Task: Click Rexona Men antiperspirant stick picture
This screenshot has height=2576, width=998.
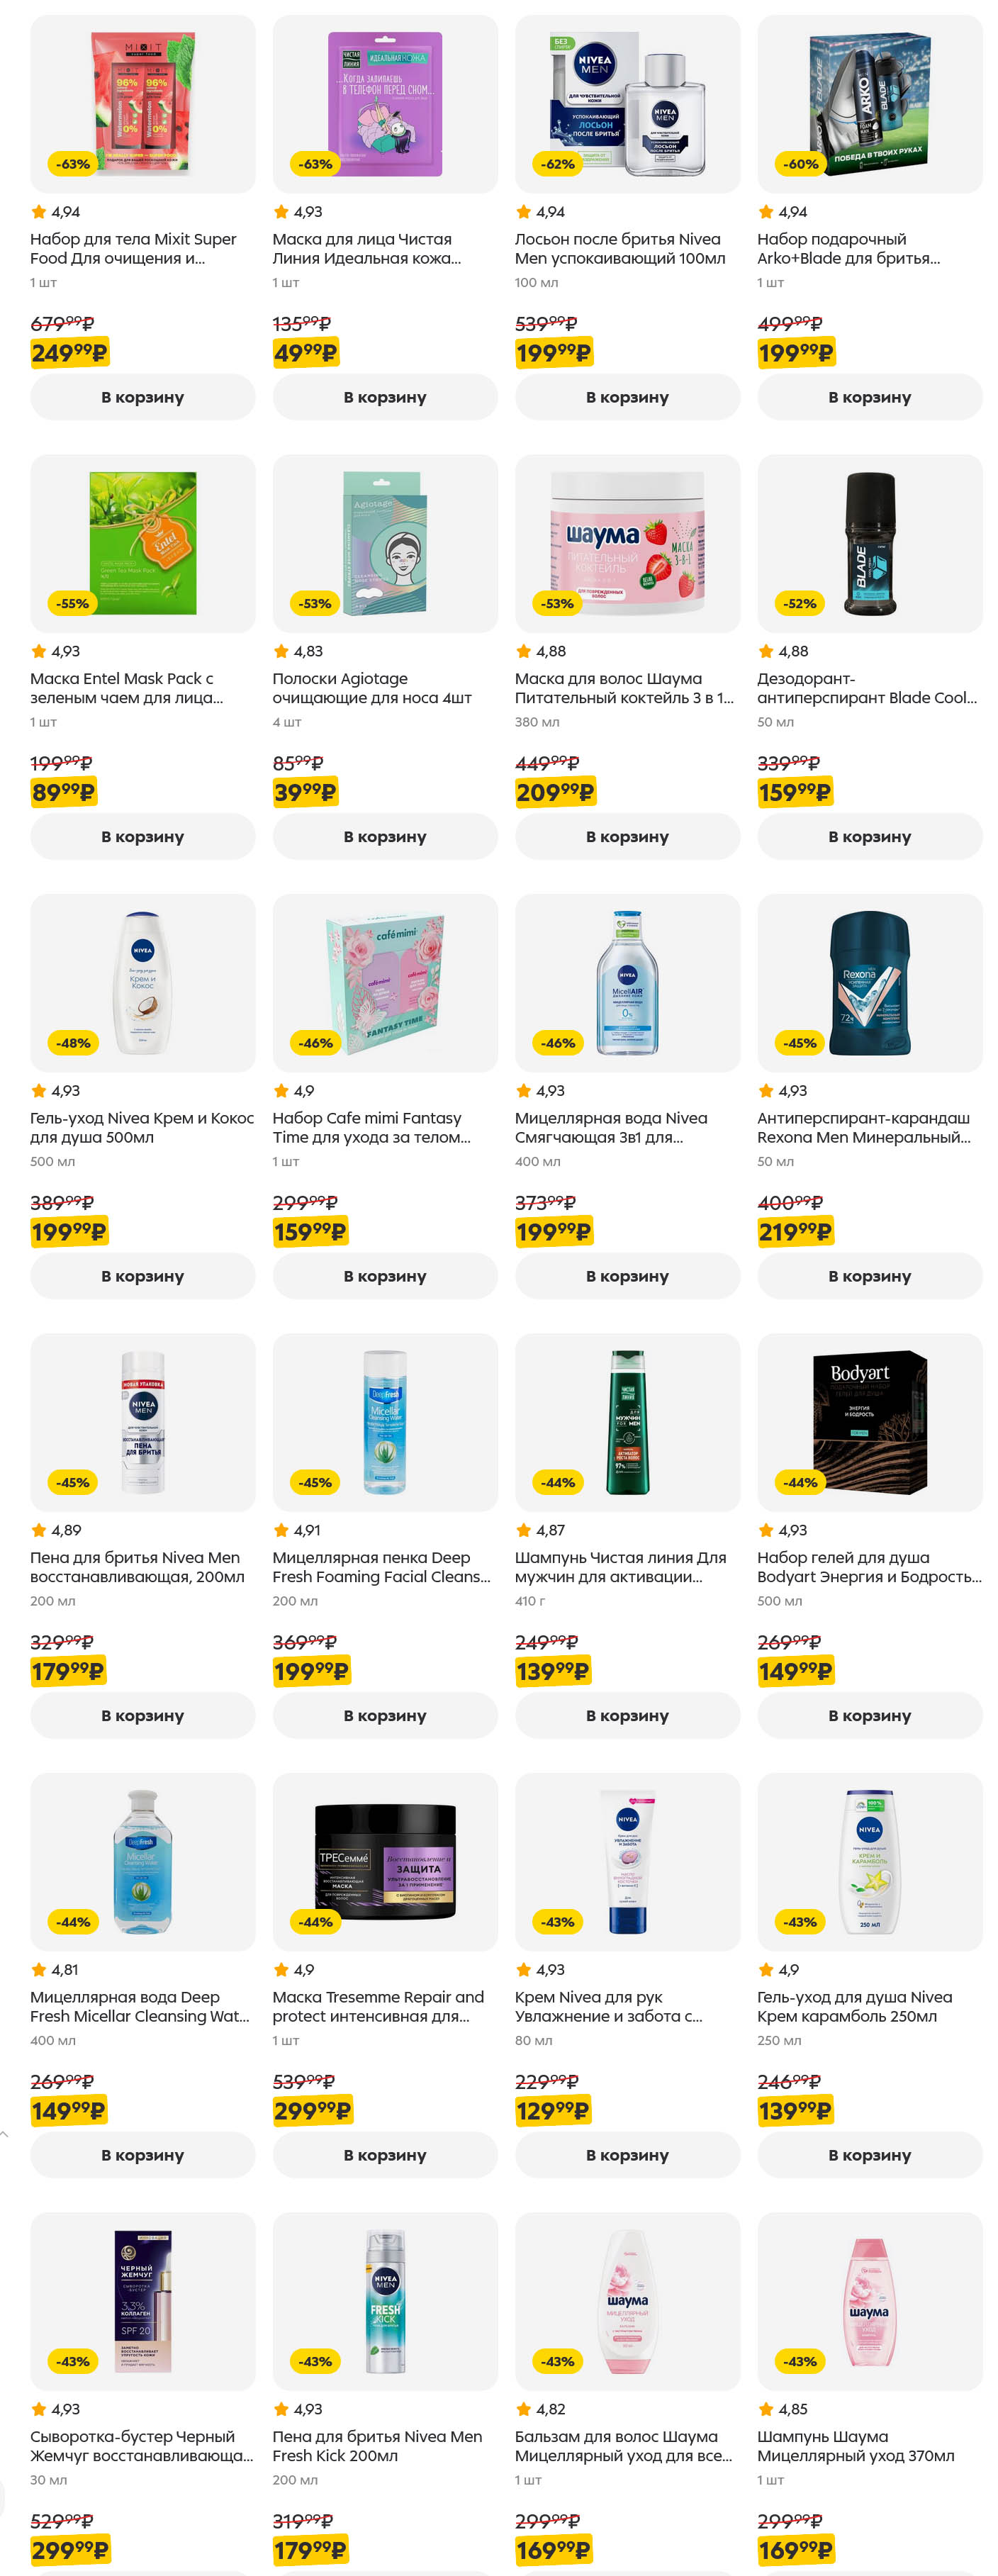Action: (869, 982)
